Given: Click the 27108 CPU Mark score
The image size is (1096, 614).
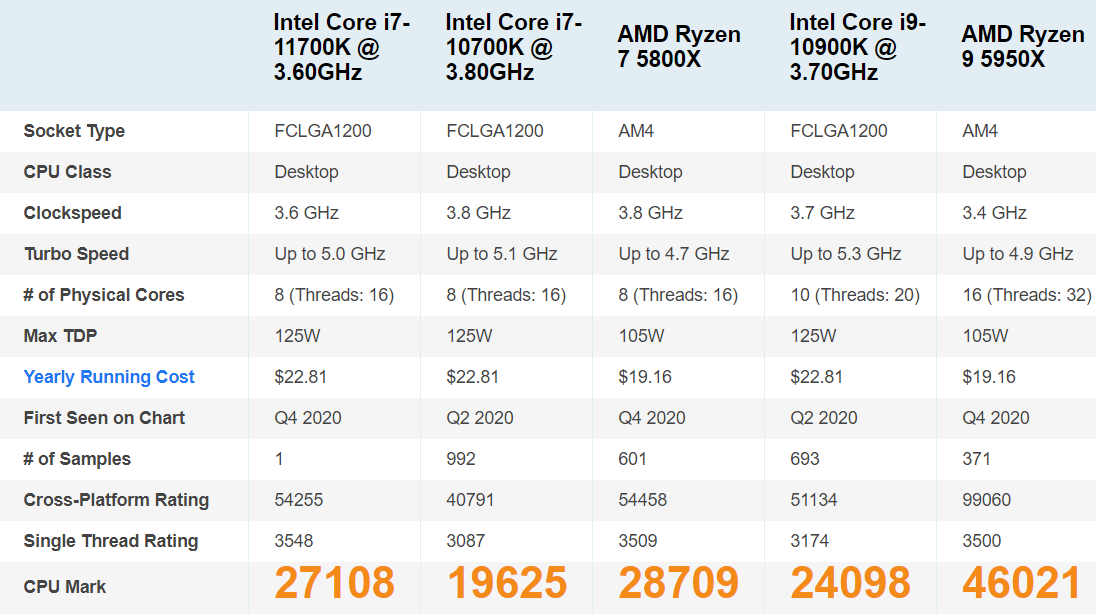Looking at the screenshot, I should (x=334, y=583).
